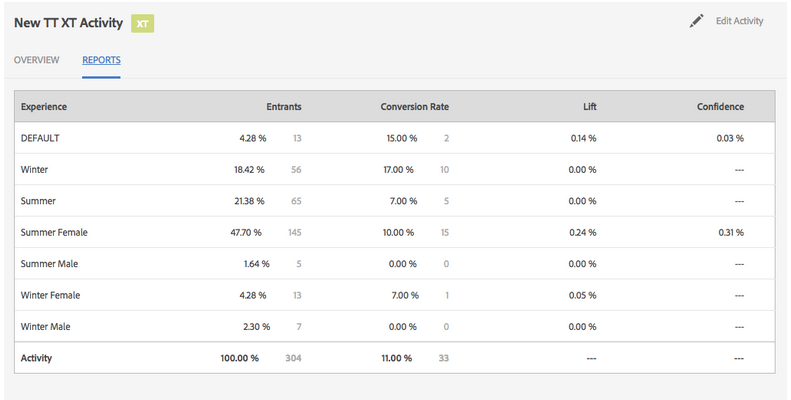Click the Conversion Rate column header
The height and width of the screenshot is (400, 791).
point(414,106)
